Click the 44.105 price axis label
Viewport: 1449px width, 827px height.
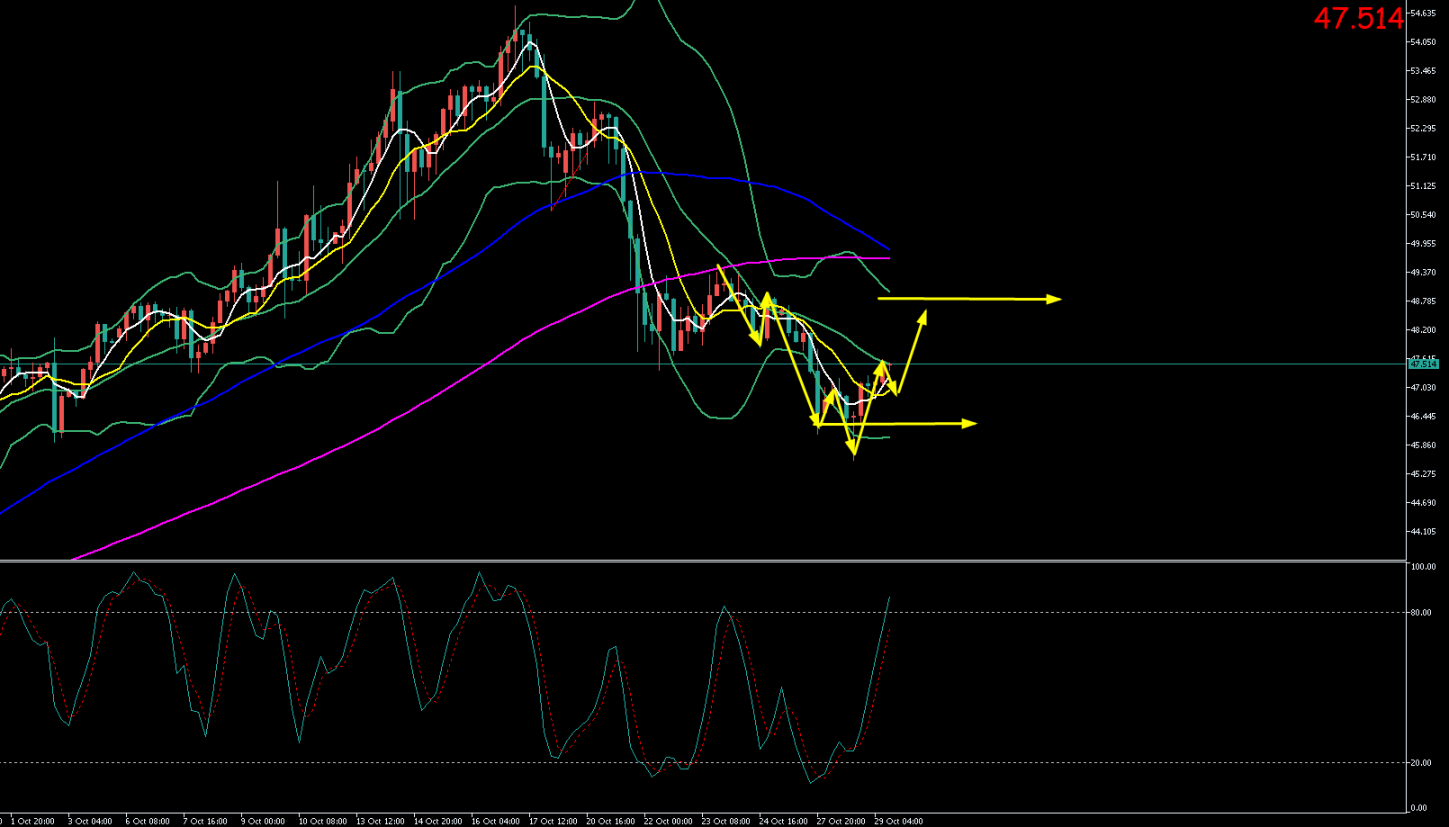1422,532
